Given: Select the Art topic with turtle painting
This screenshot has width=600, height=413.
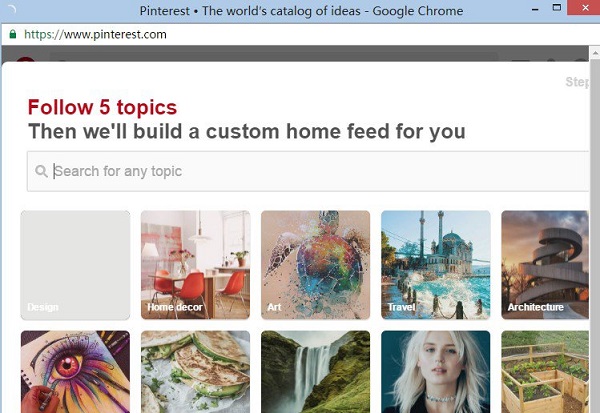Looking at the screenshot, I should tap(316, 265).
